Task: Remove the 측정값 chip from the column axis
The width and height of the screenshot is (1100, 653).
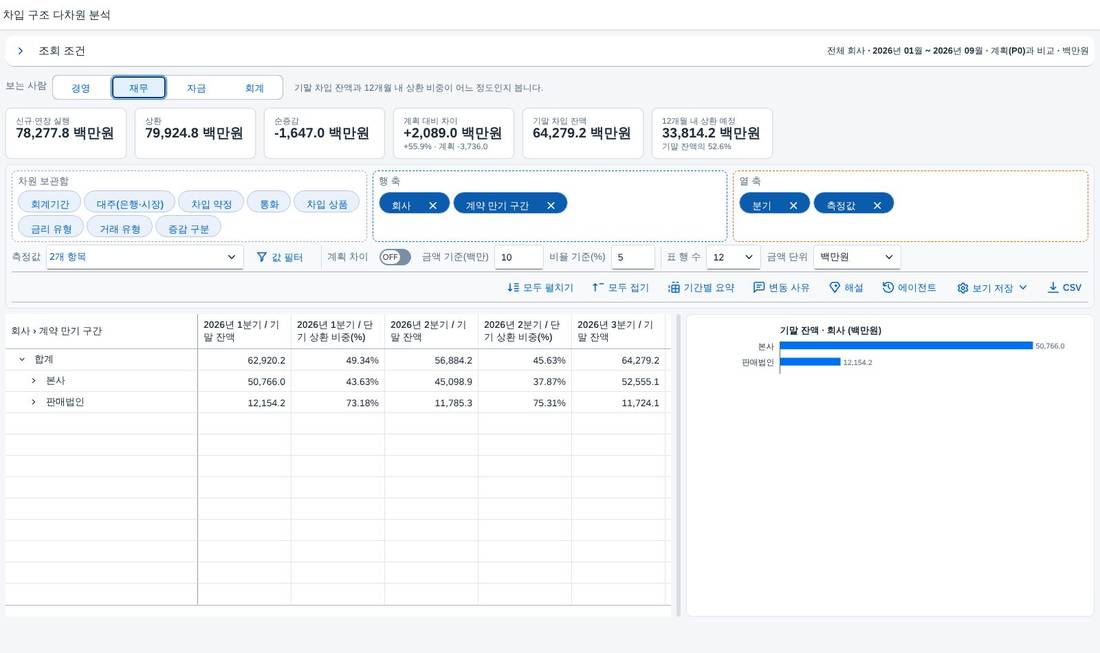Action: click(x=877, y=206)
